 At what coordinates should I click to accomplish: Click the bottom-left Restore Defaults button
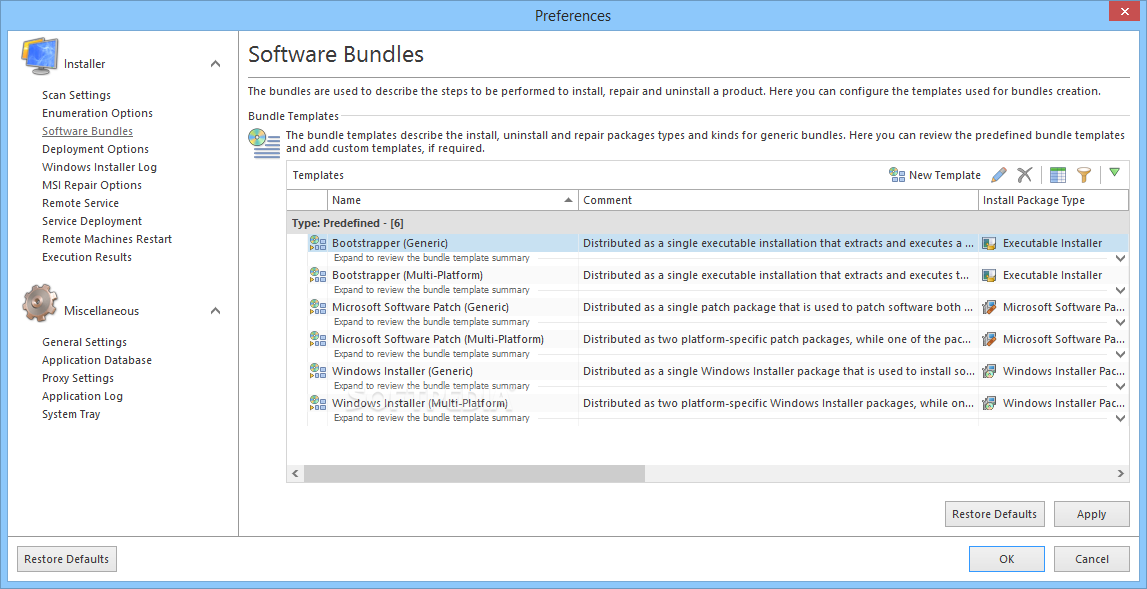tap(67, 559)
